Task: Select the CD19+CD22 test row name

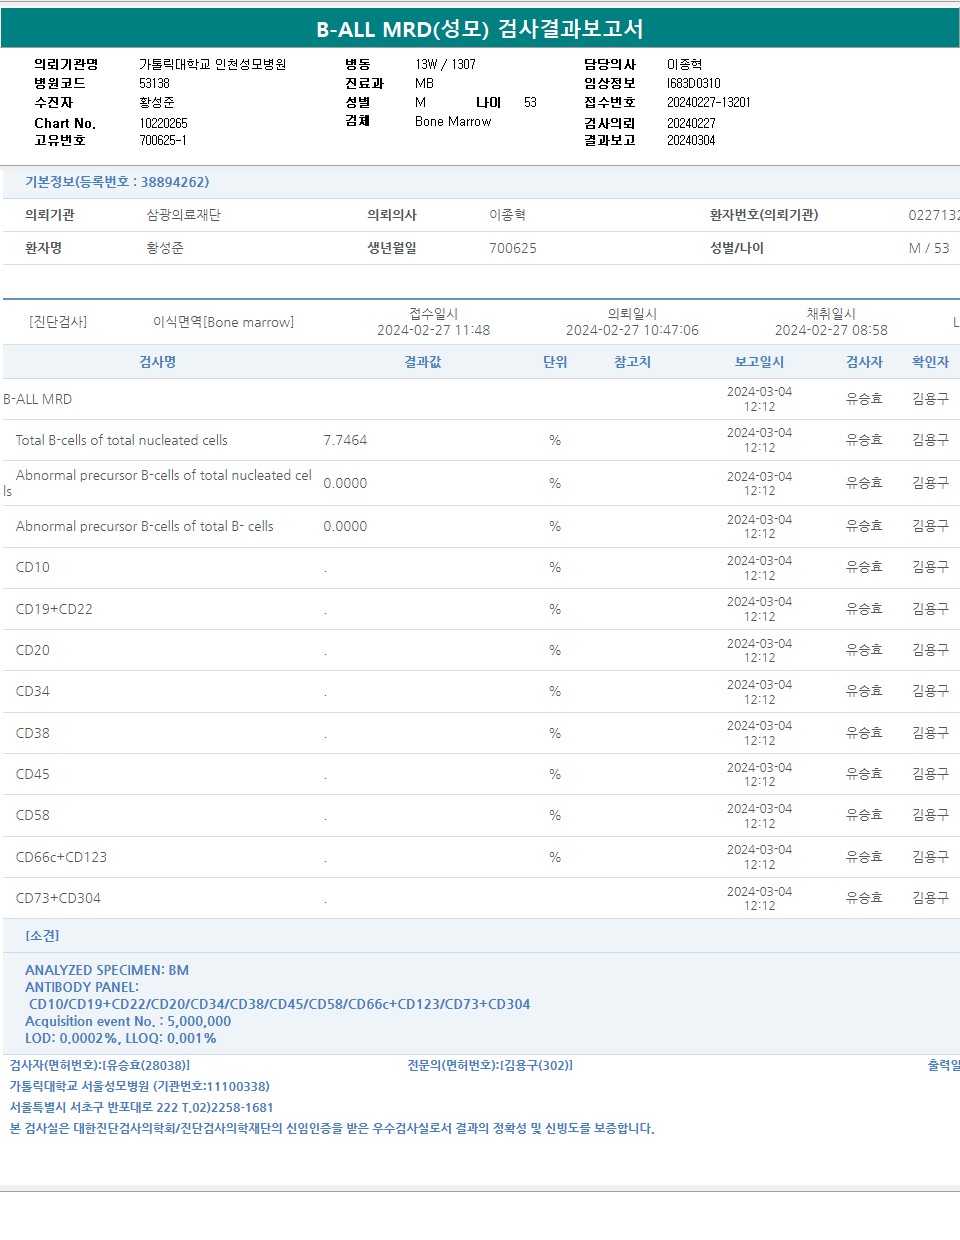Action: (x=54, y=609)
